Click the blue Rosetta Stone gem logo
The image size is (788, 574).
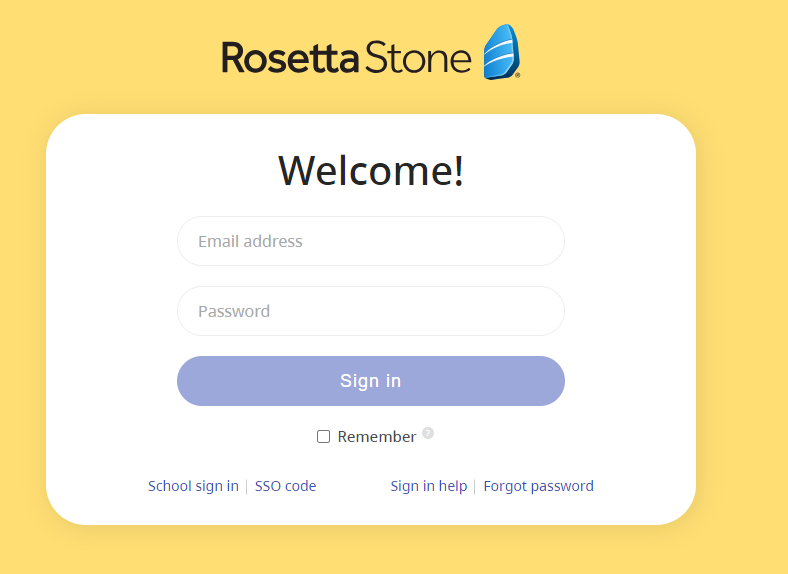(500, 52)
